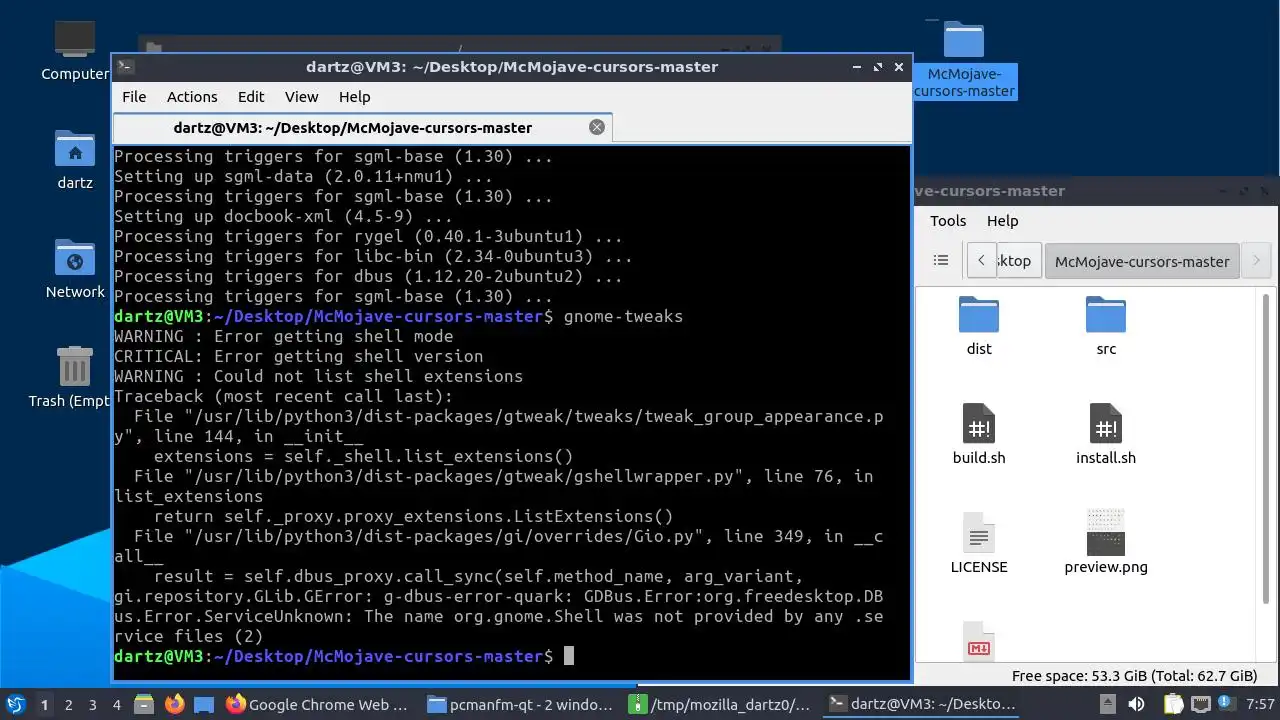Viewport: 1280px width, 720px height.
Task: Open the file manager Tools menu
Action: (x=948, y=221)
